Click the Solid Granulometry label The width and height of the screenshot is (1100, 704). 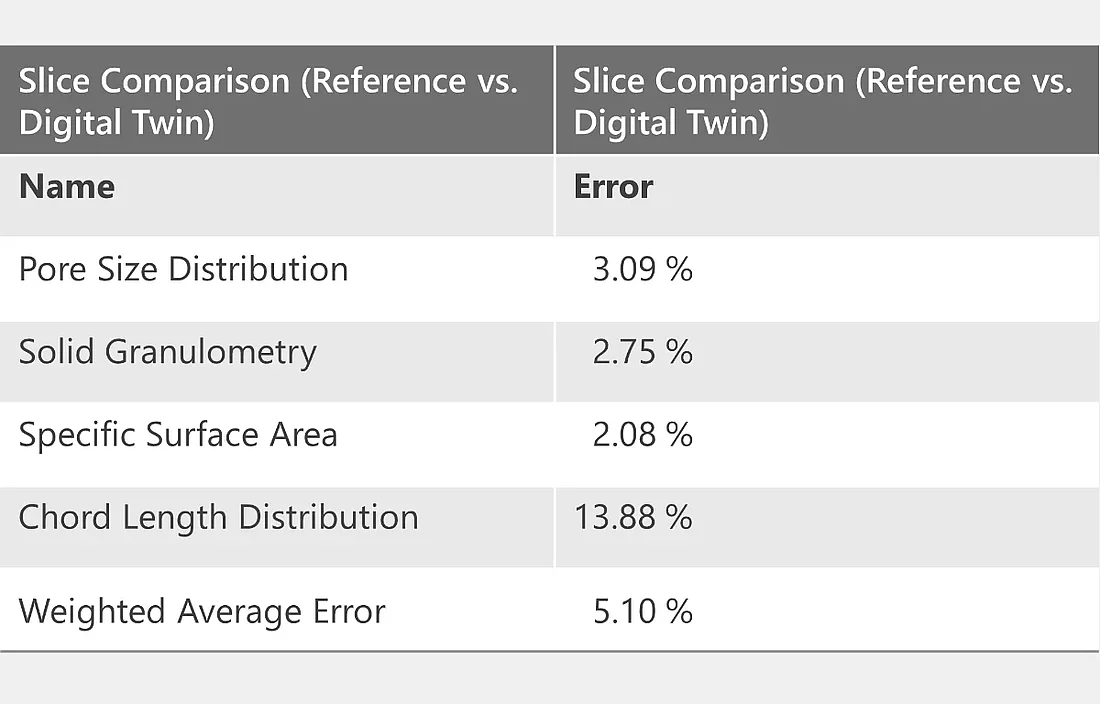[x=167, y=352]
